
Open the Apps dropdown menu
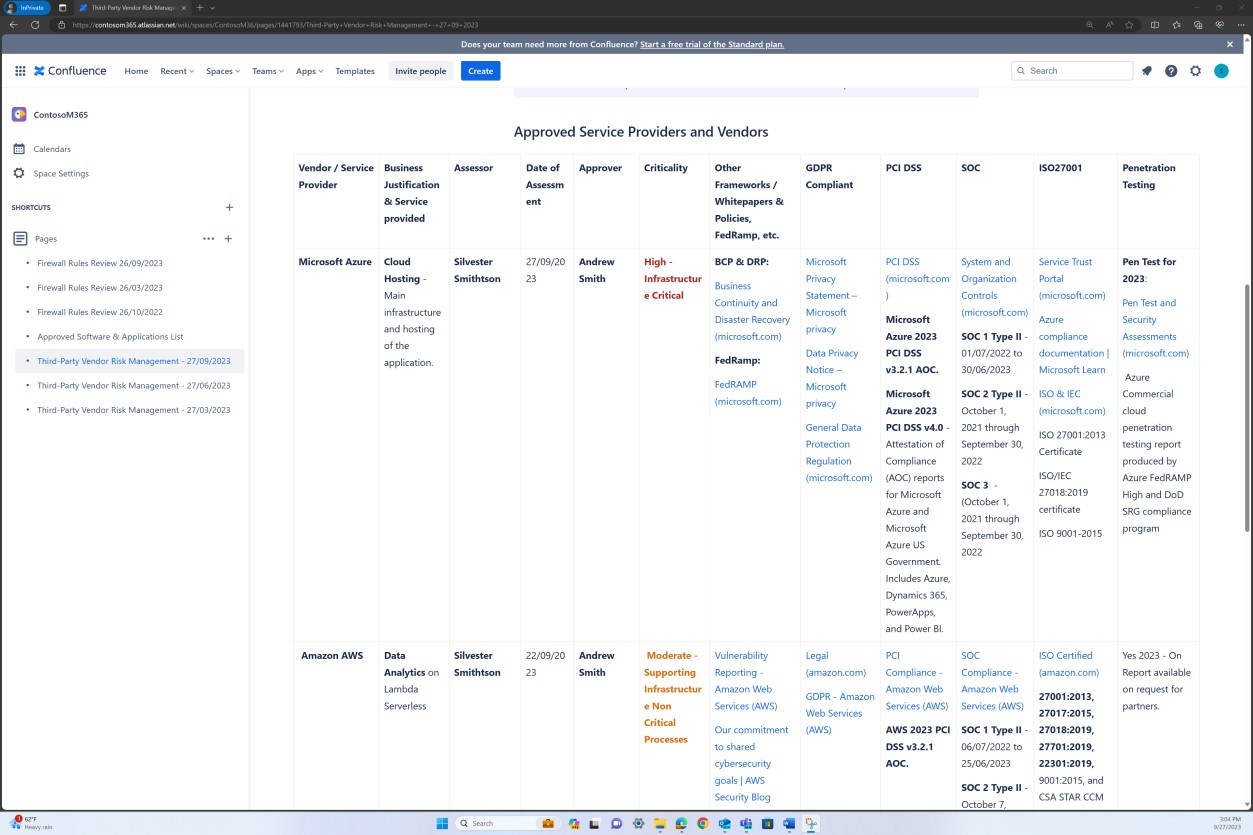(x=308, y=71)
